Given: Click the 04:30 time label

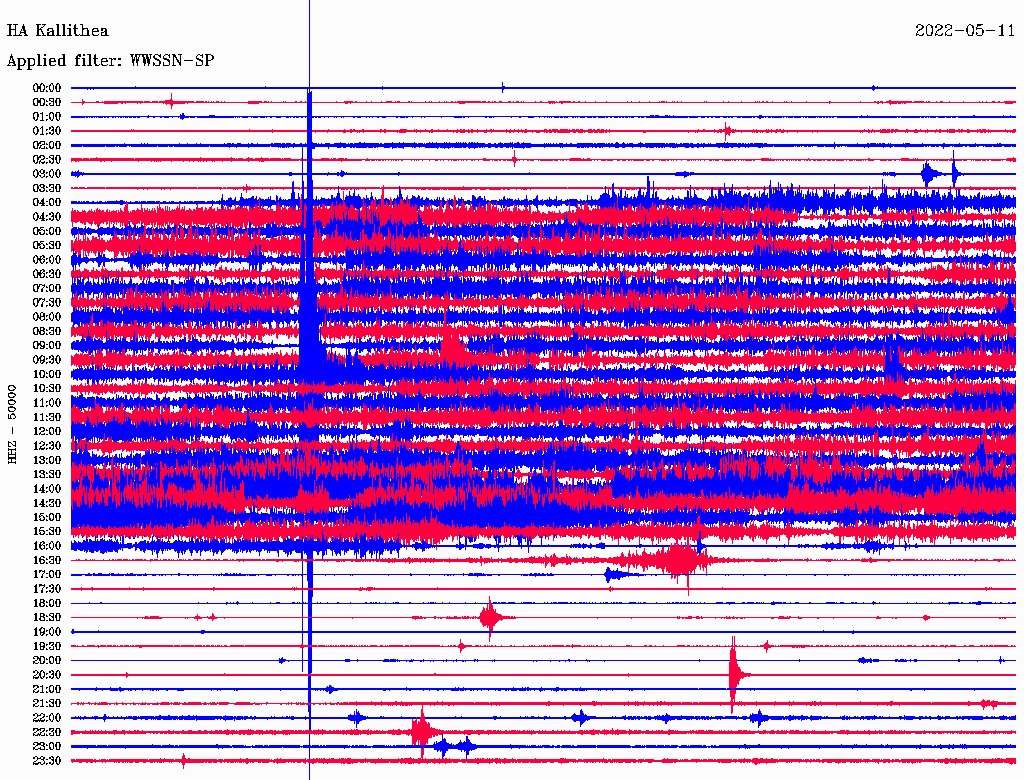Looking at the screenshot, I should pos(47,217).
